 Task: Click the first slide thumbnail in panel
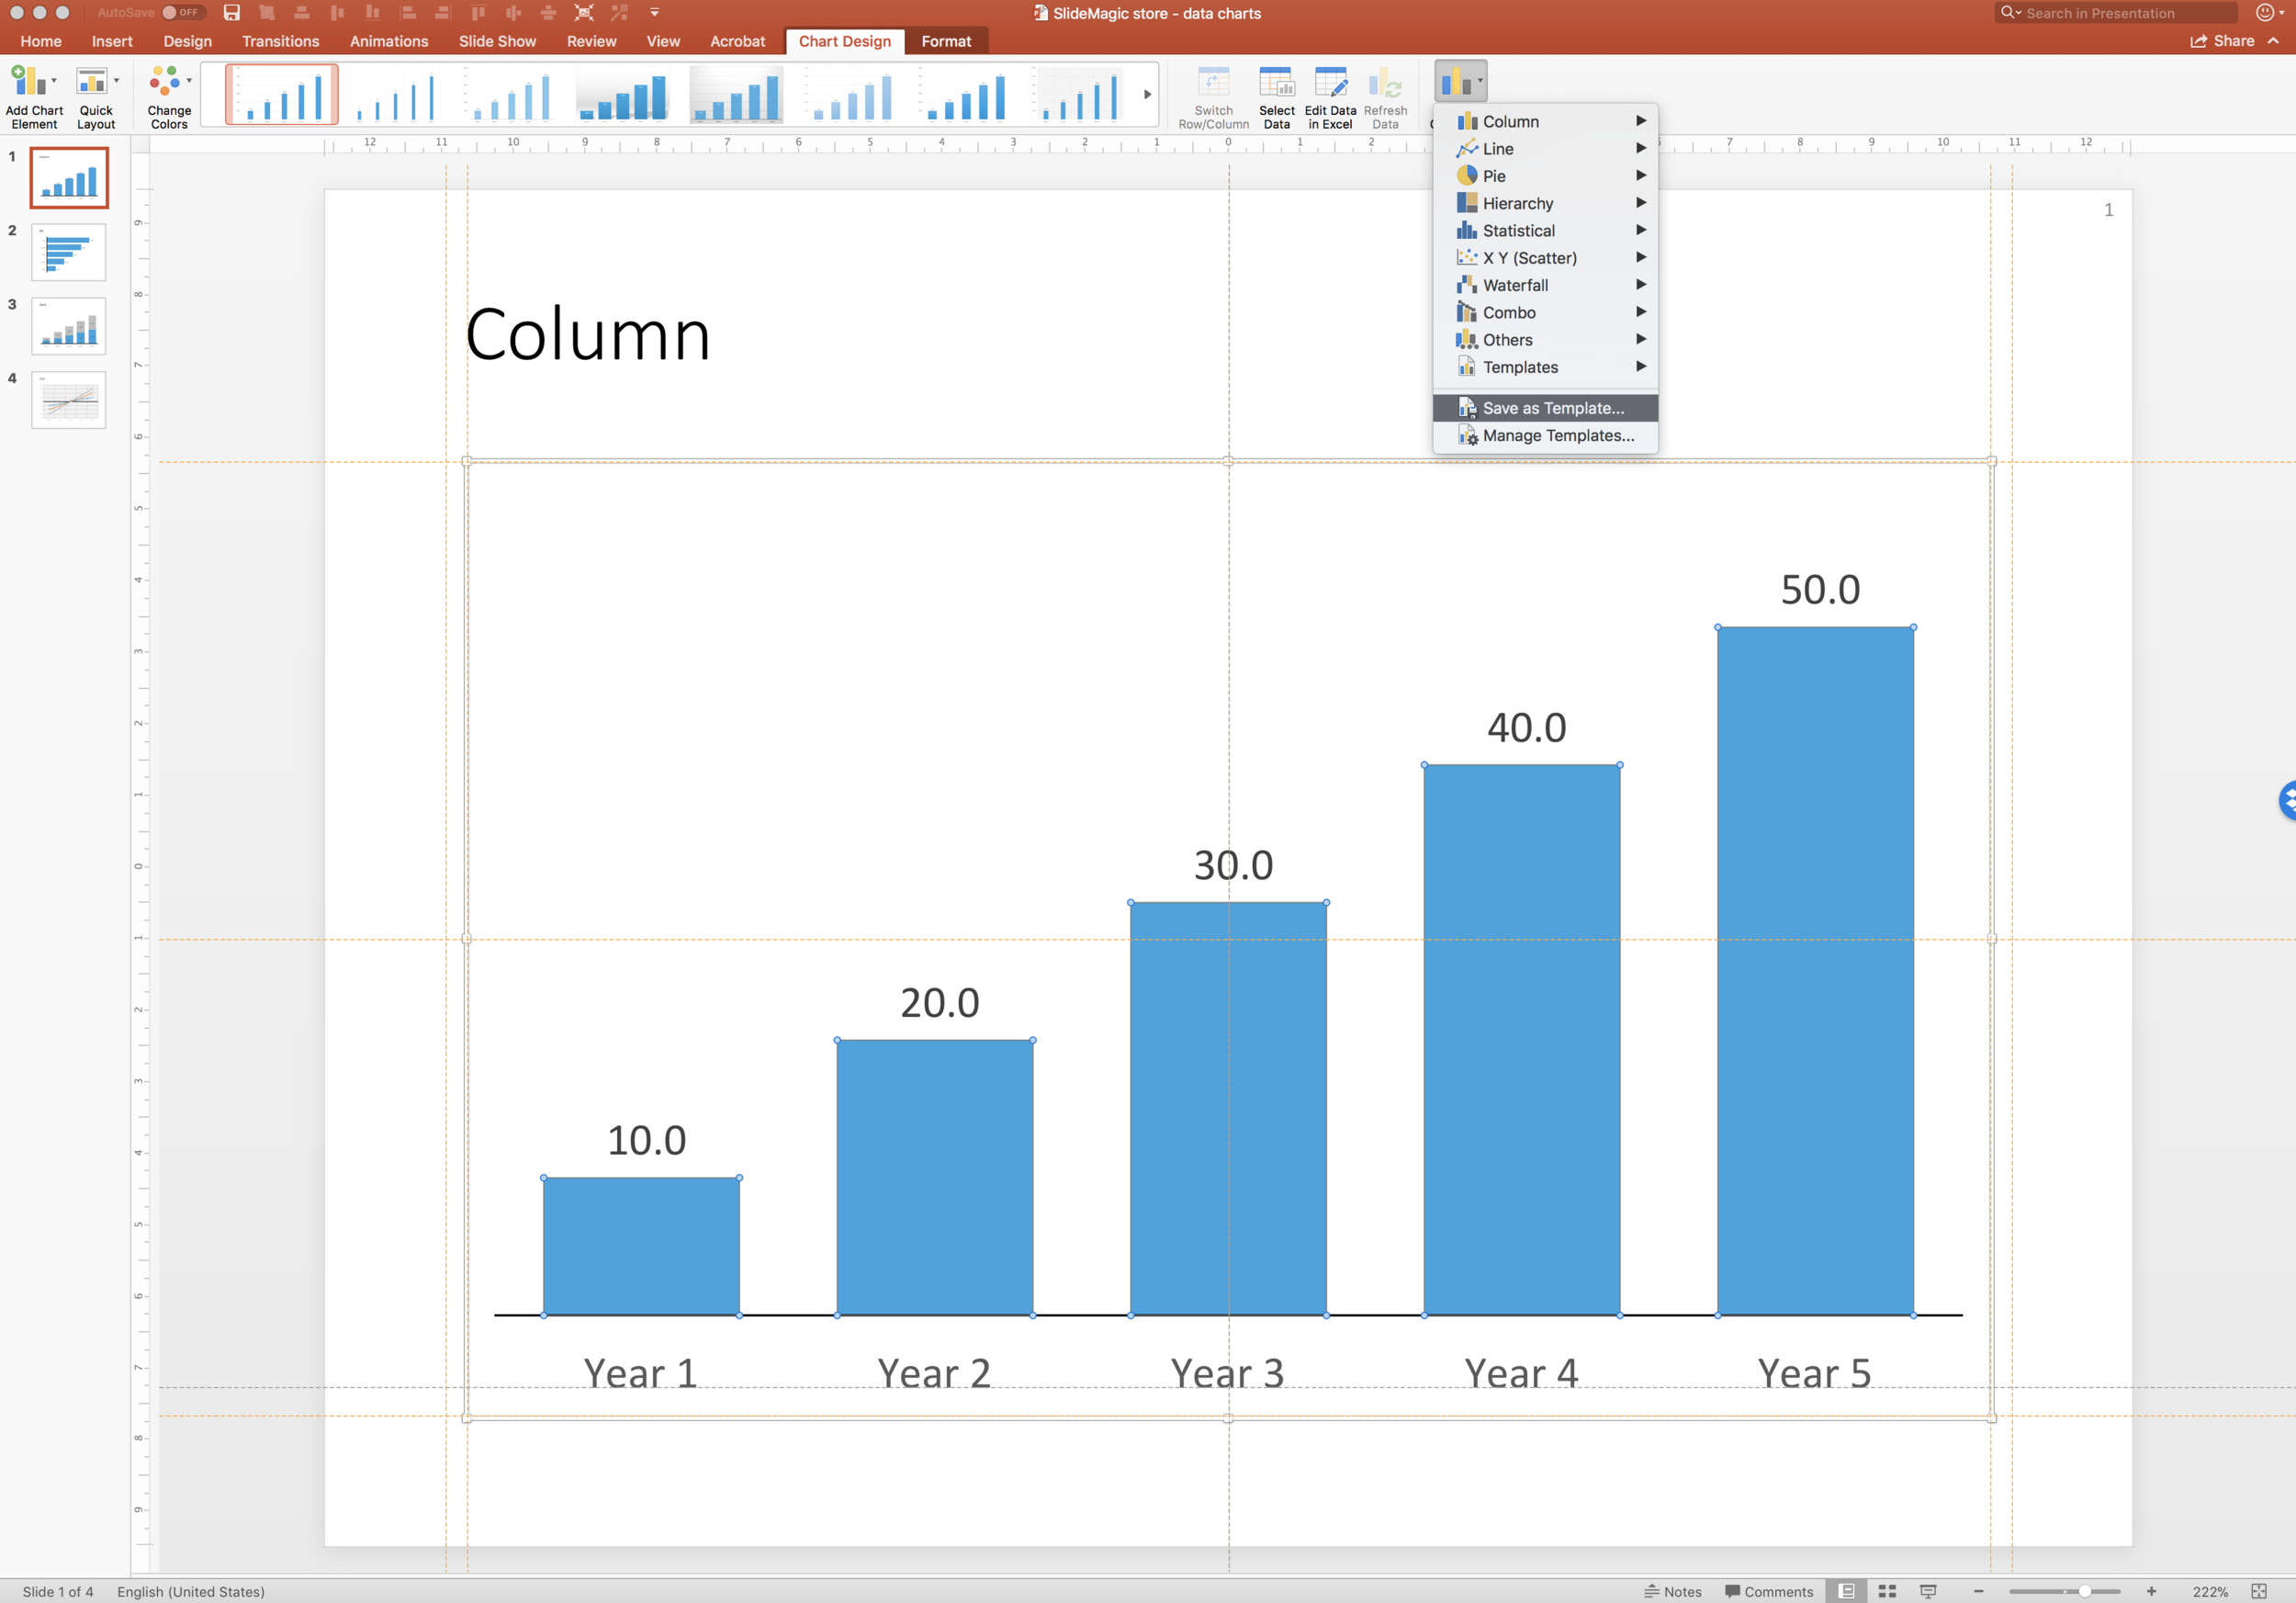70,178
